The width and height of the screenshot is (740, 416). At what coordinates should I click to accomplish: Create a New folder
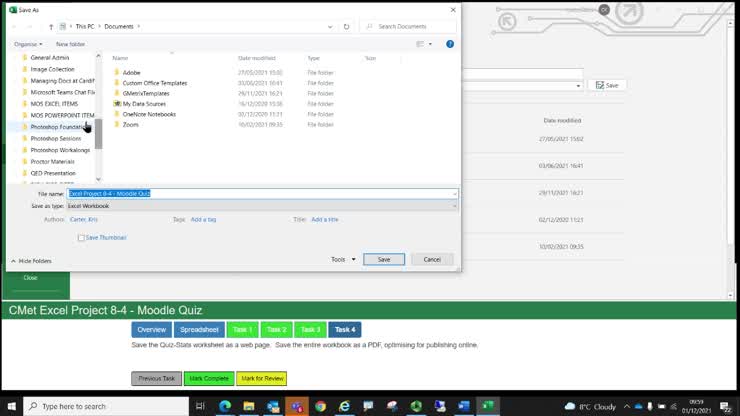(70, 44)
